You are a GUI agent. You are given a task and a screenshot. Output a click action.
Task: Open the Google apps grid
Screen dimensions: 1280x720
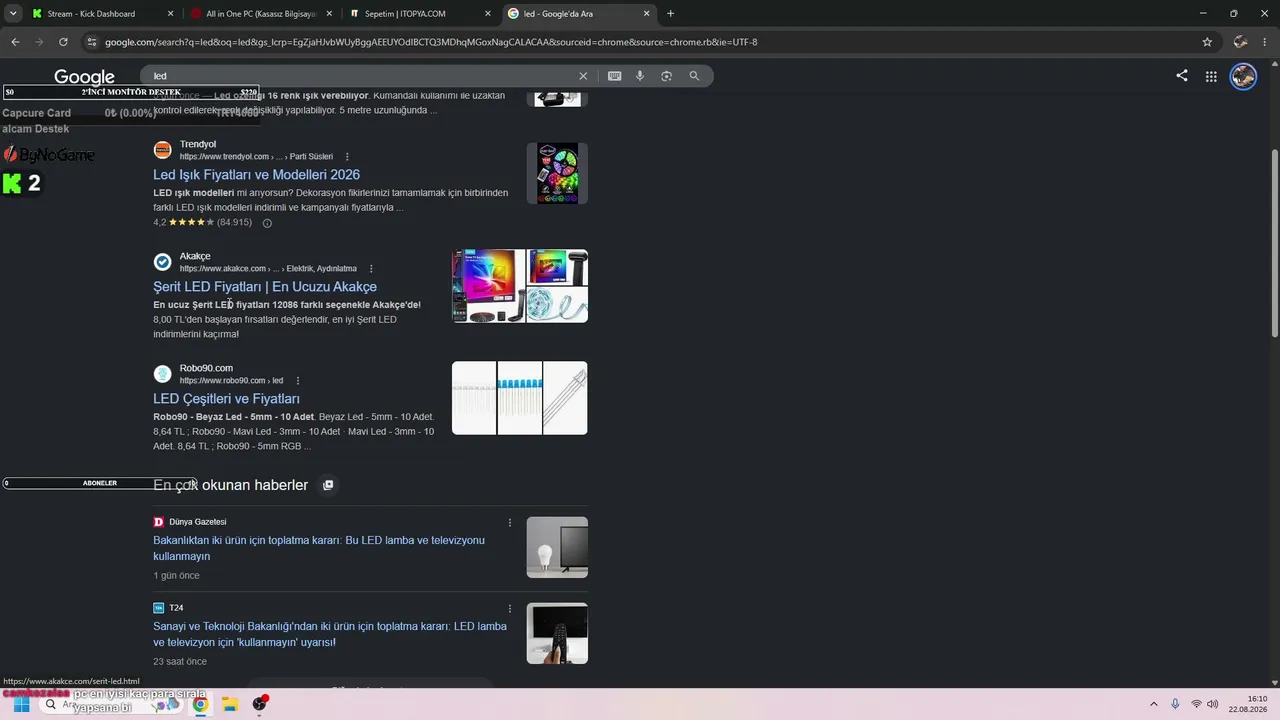tap(1211, 76)
